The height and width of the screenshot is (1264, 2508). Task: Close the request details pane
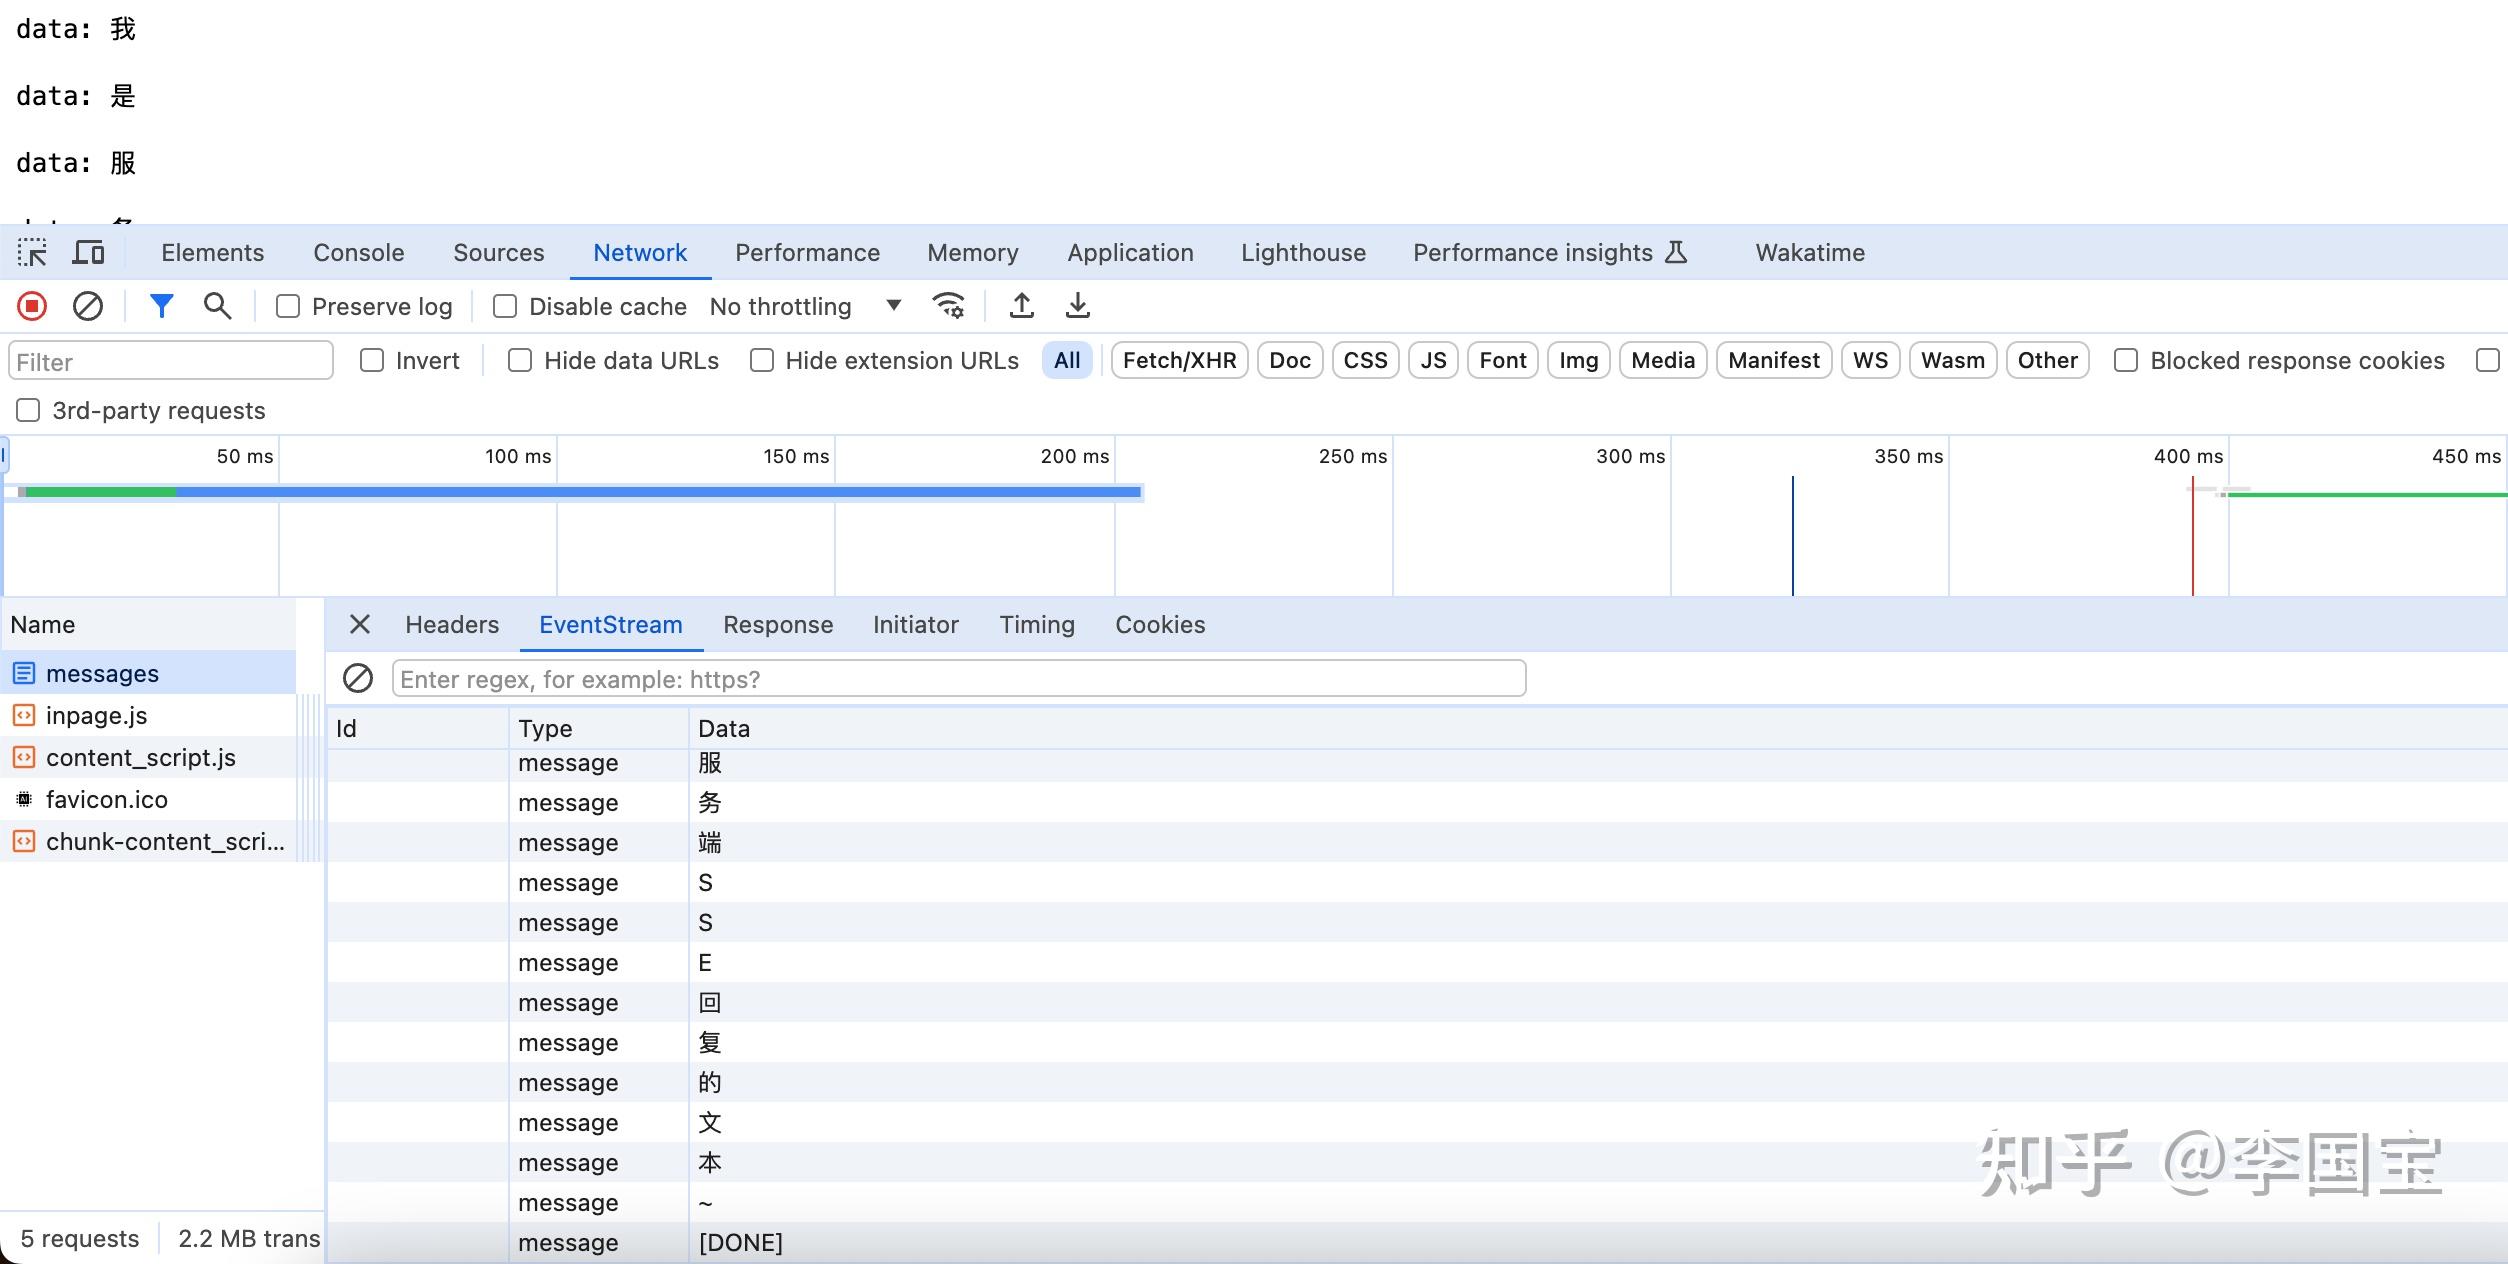360,625
